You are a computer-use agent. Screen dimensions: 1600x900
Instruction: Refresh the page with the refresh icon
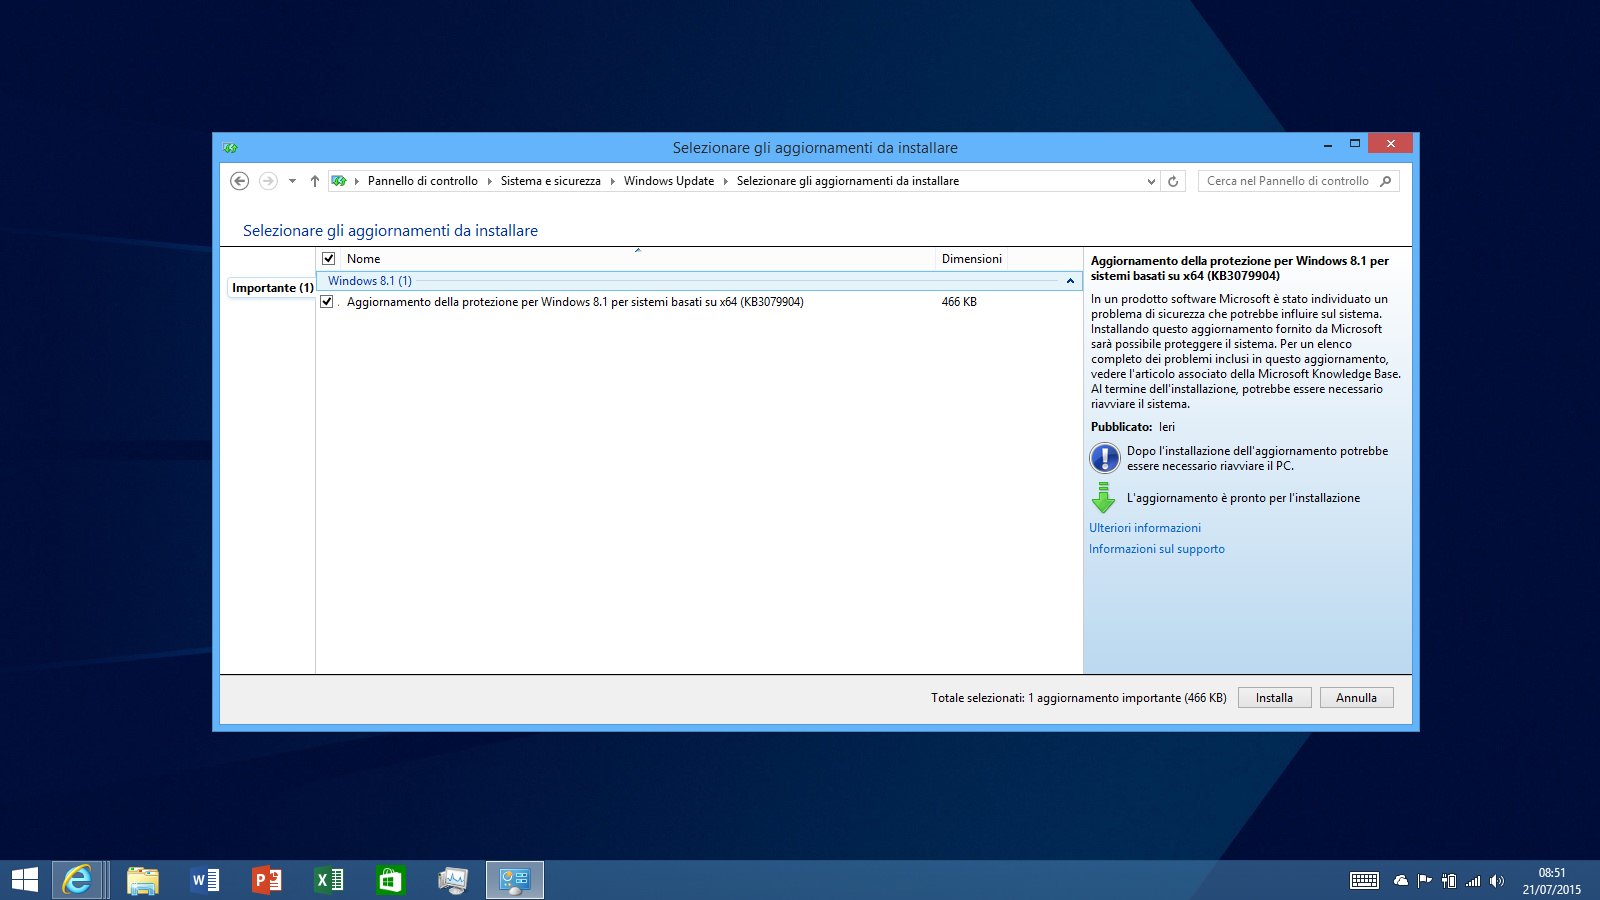tap(1173, 181)
